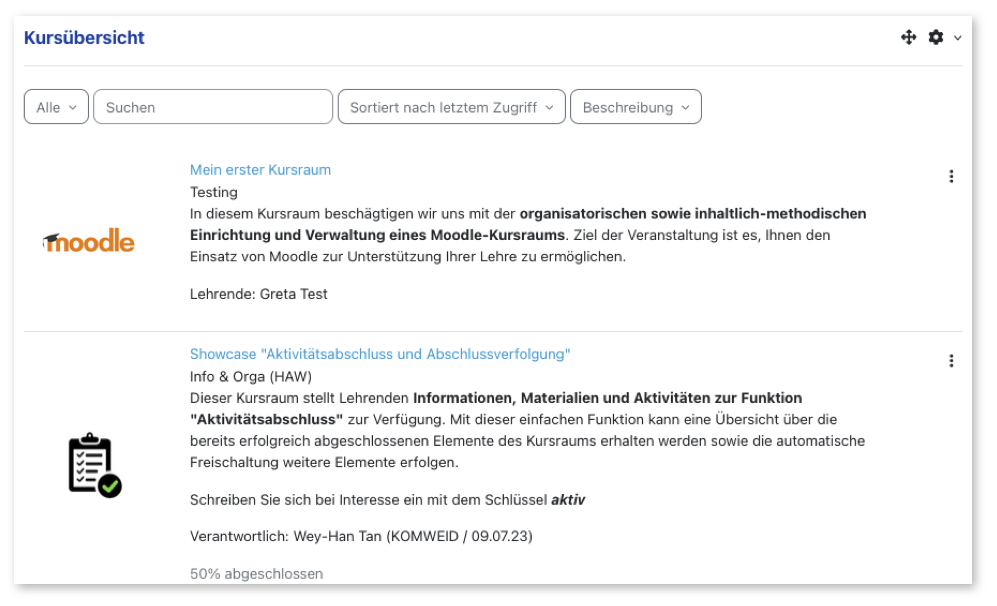Click the Moodle logo course image
The image size is (997, 606).
[x=88, y=241]
